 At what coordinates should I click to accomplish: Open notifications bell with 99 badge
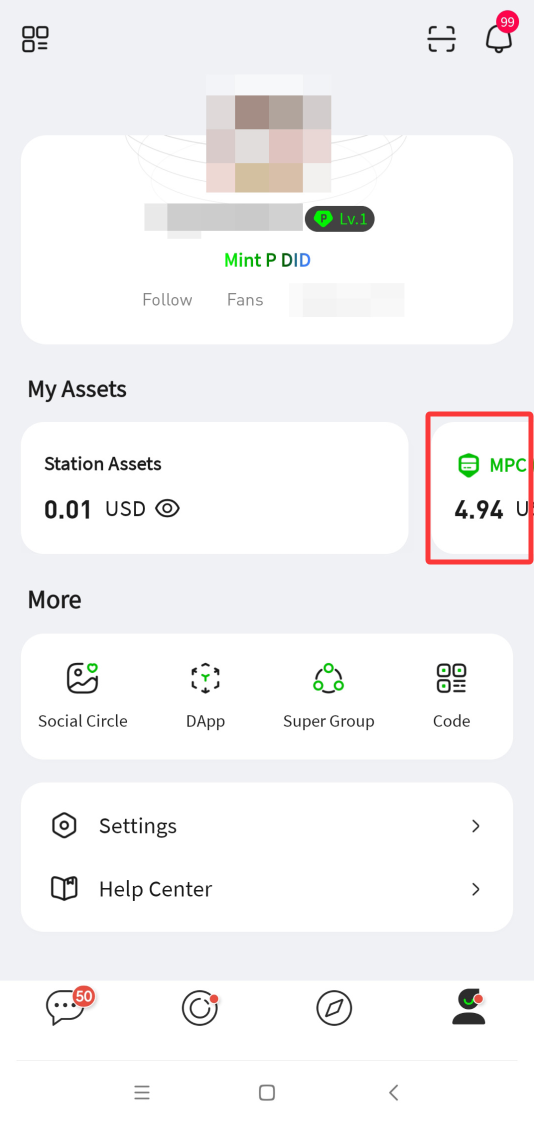[500, 34]
